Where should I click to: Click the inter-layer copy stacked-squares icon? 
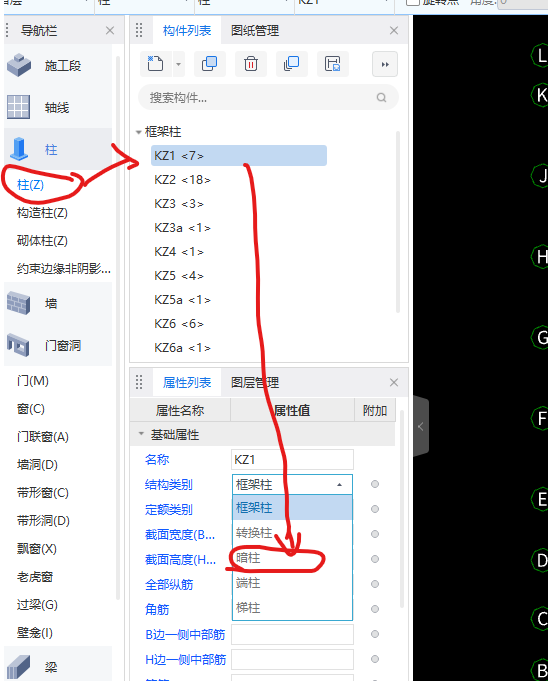tap(291, 64)
